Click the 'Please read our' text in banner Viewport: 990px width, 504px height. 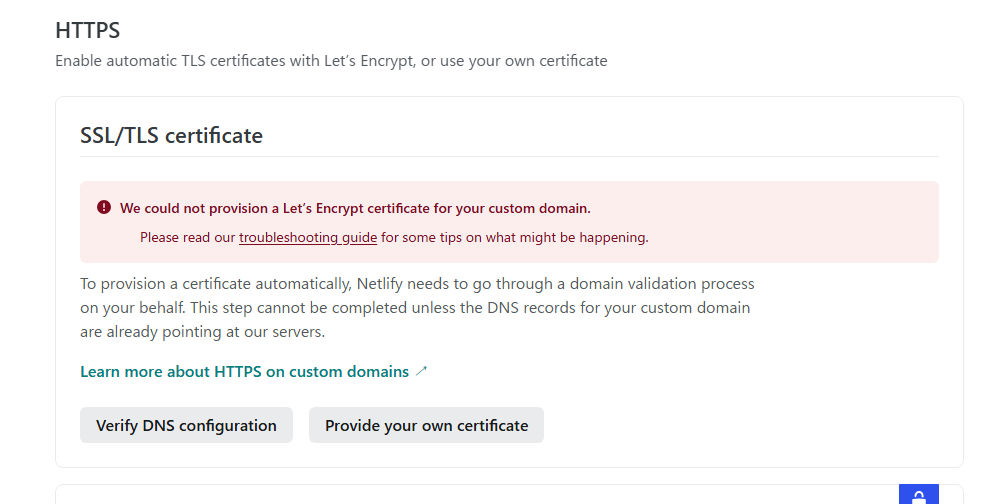pos(187,238)
